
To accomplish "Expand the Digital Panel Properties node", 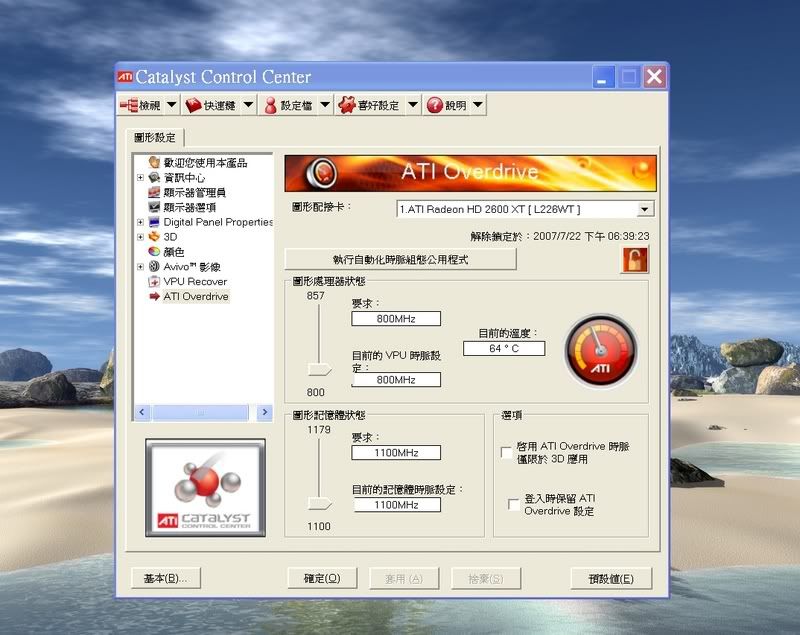I will tap(140, 222).
